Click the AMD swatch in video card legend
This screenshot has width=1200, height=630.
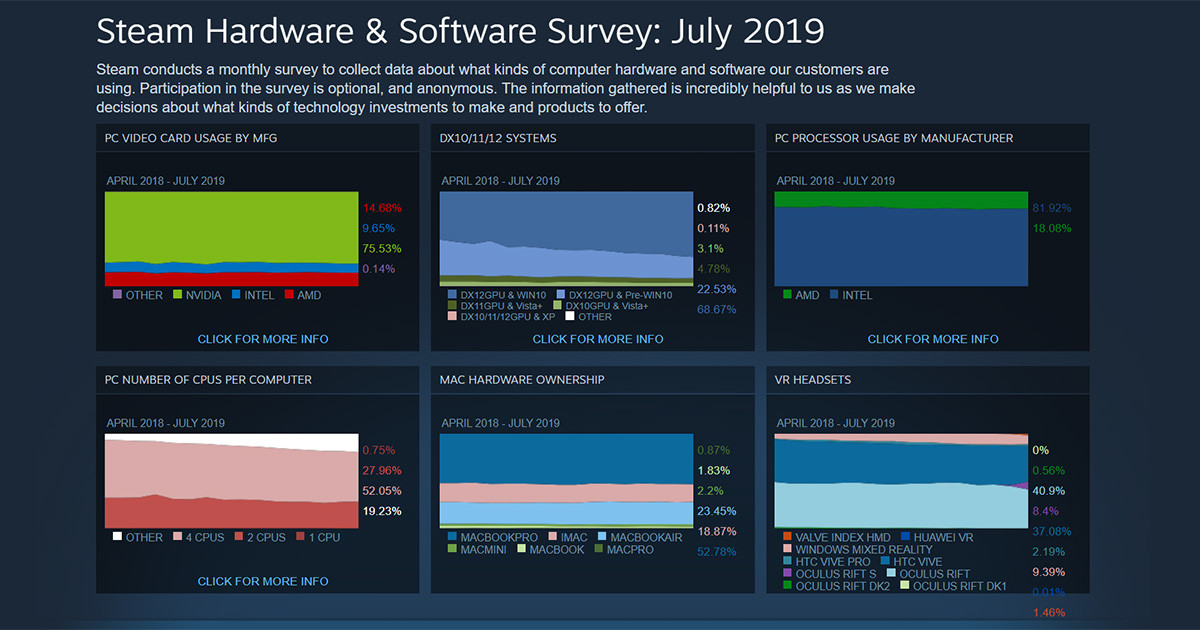289,295
